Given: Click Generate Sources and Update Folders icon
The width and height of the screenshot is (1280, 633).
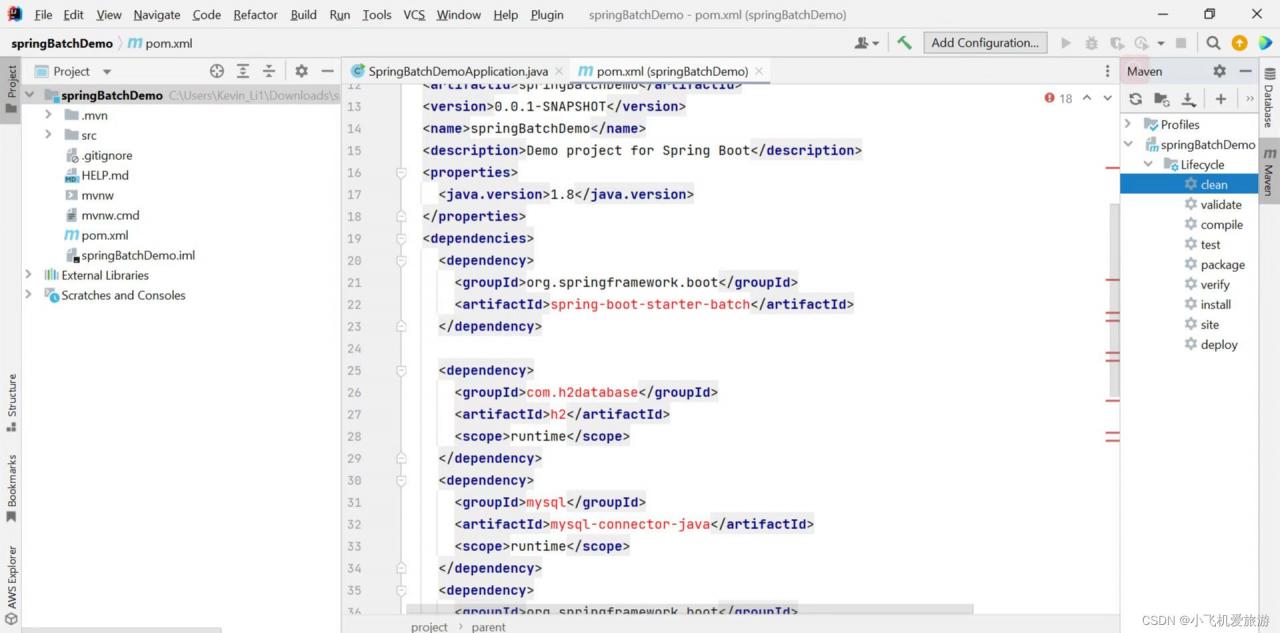Looking at the screenshot, I should click(x=1161, y=99).
